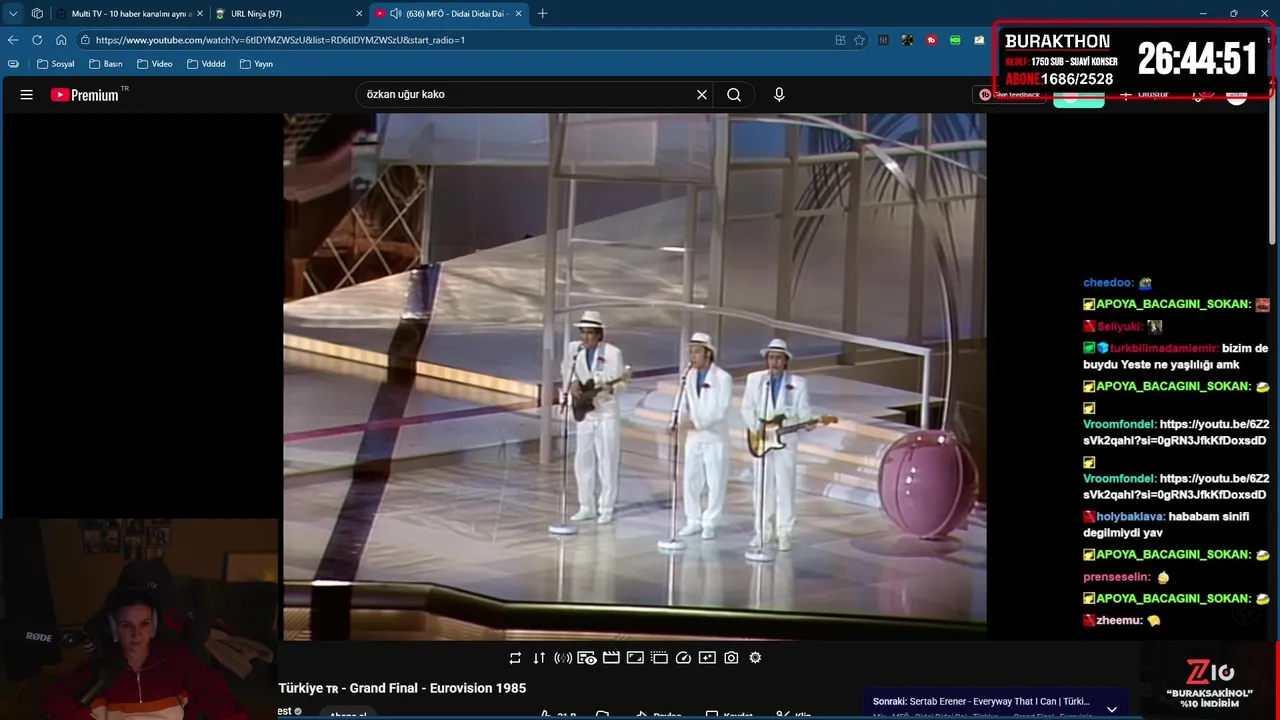This screenshot has width=1280, height=720.
Task: Toggle loop video icon under player
Action: pos(515,658)
